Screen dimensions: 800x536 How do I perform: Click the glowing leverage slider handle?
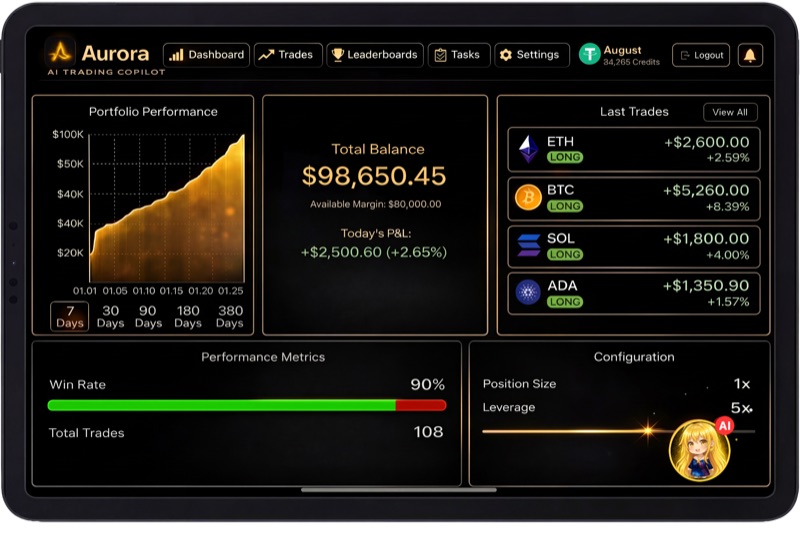(x=648, y=431)
